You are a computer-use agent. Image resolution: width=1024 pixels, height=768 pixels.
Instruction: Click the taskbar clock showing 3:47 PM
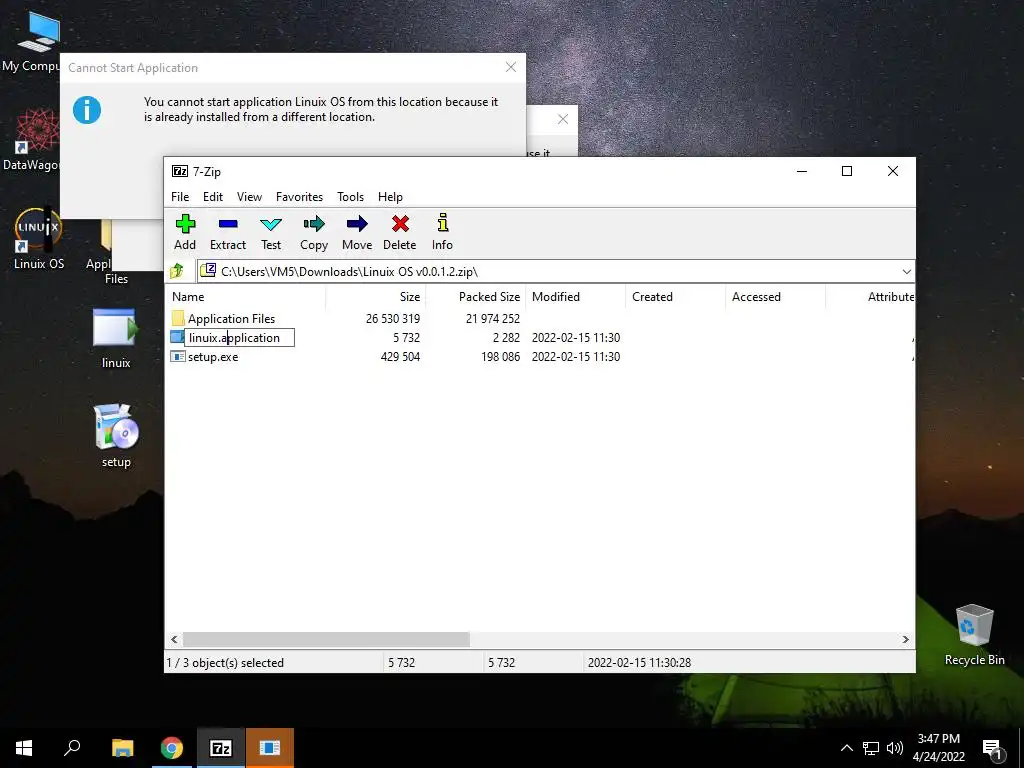pyautogui.click(x=938, y=748)
